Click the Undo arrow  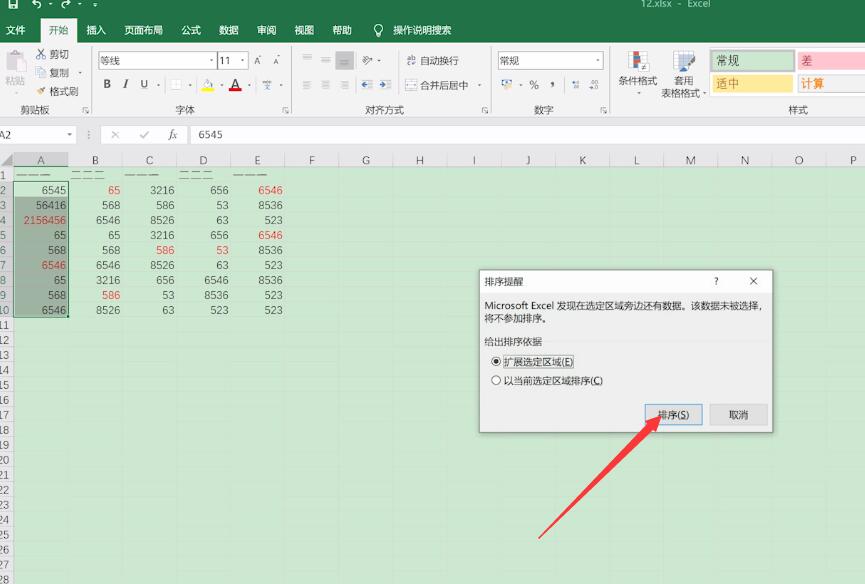(36, 4)
